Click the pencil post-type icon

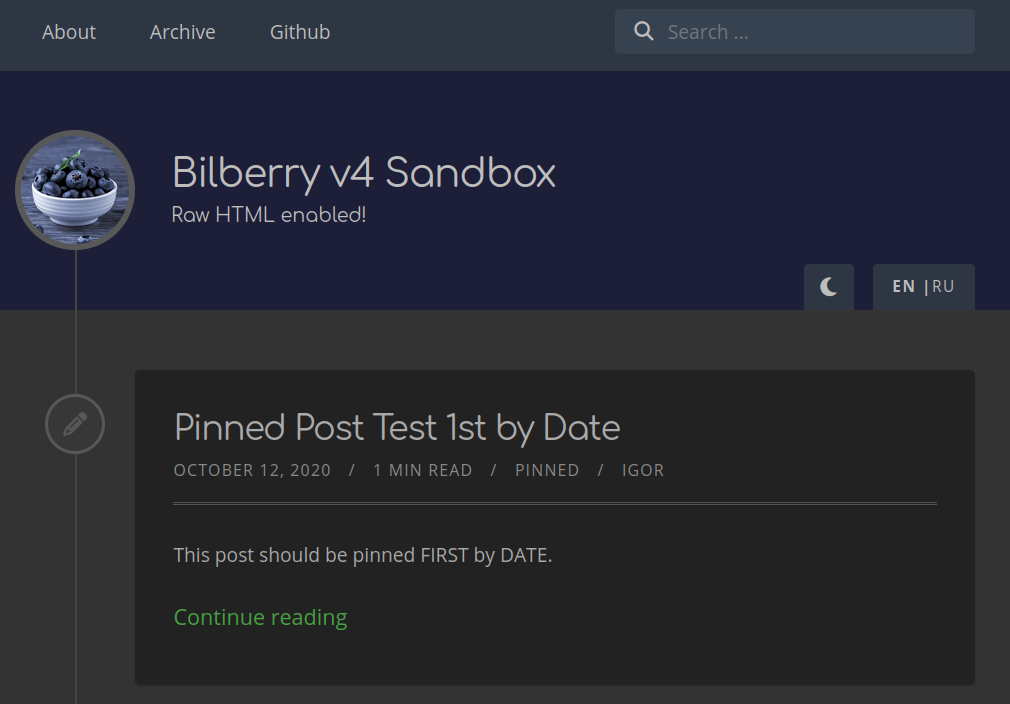tap(75, 424)
